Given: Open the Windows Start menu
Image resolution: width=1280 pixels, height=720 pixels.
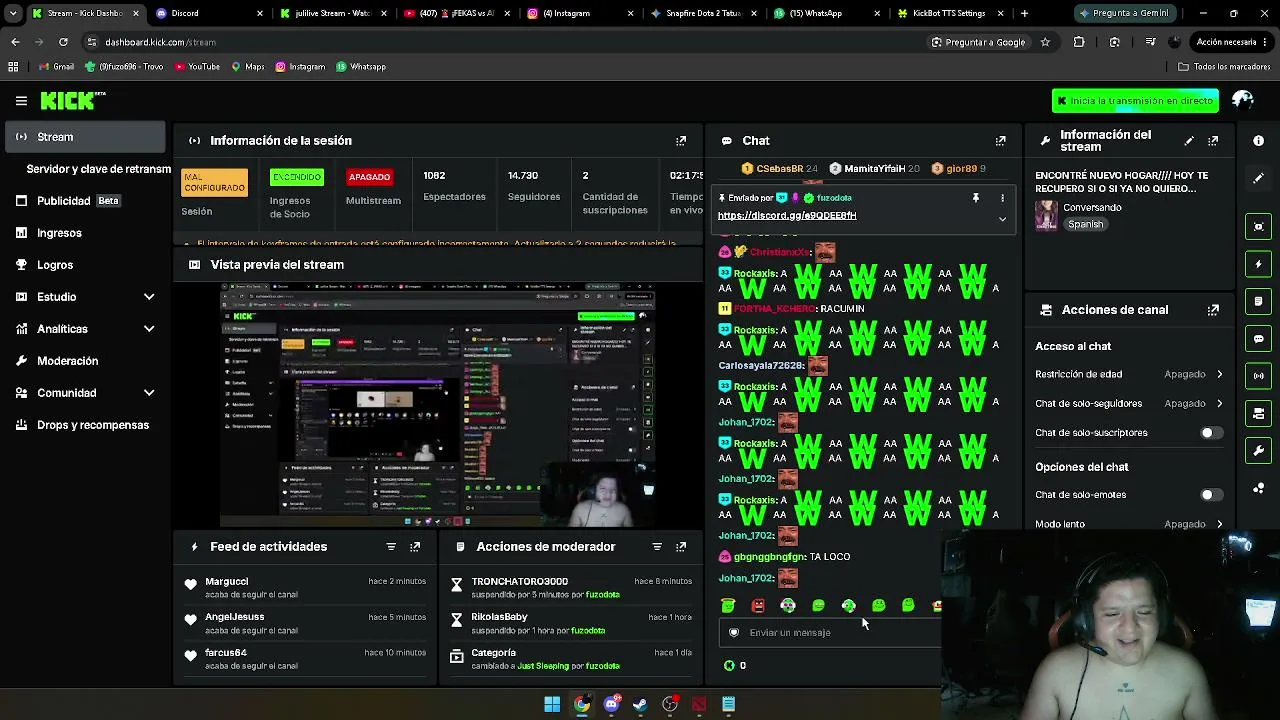Looking at the screenshot, I should (552, 704).
